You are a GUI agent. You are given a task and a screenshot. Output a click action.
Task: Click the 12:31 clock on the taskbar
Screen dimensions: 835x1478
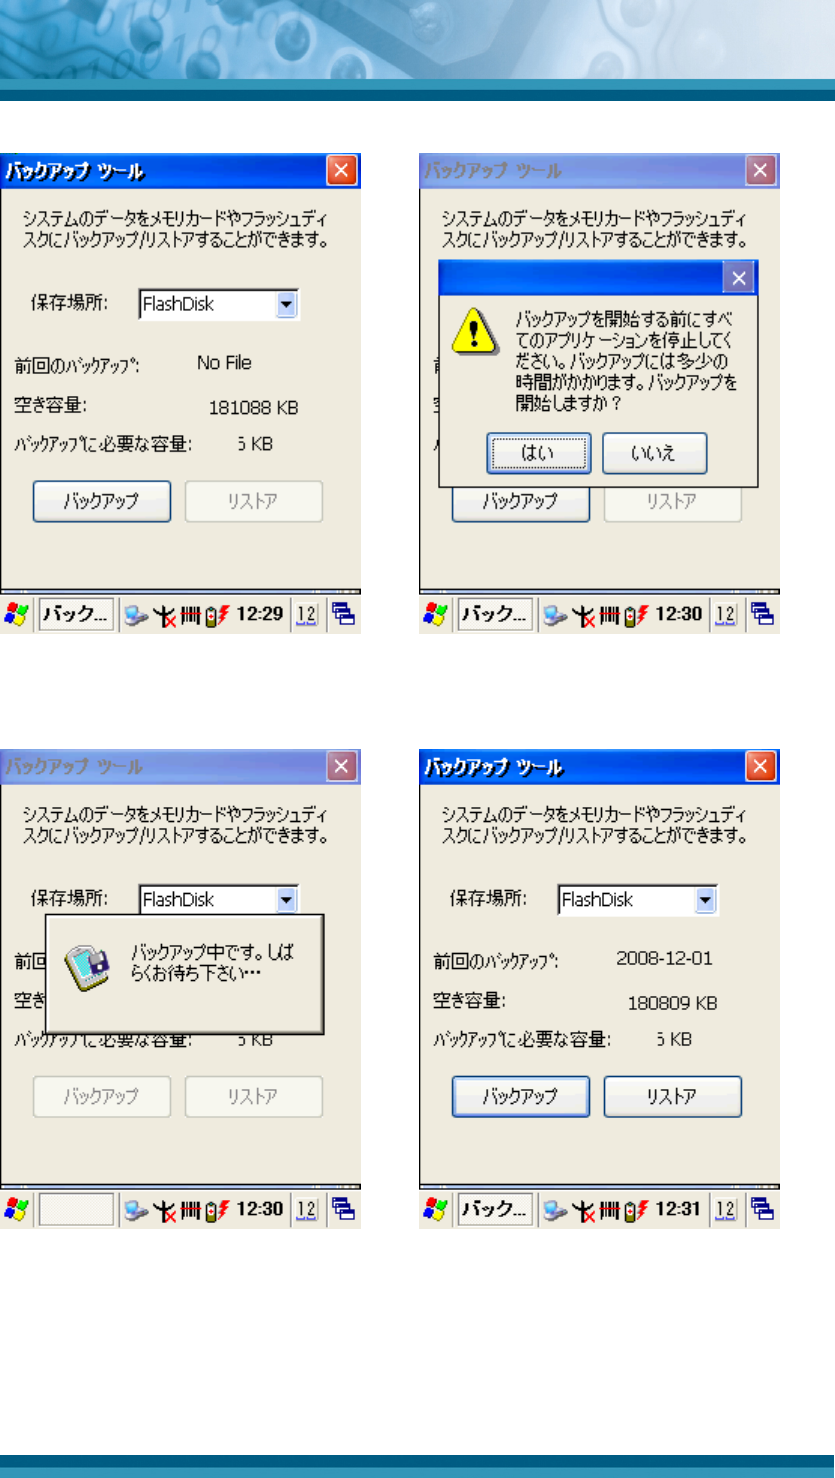pyautogui.click(x=678, y=1211)
